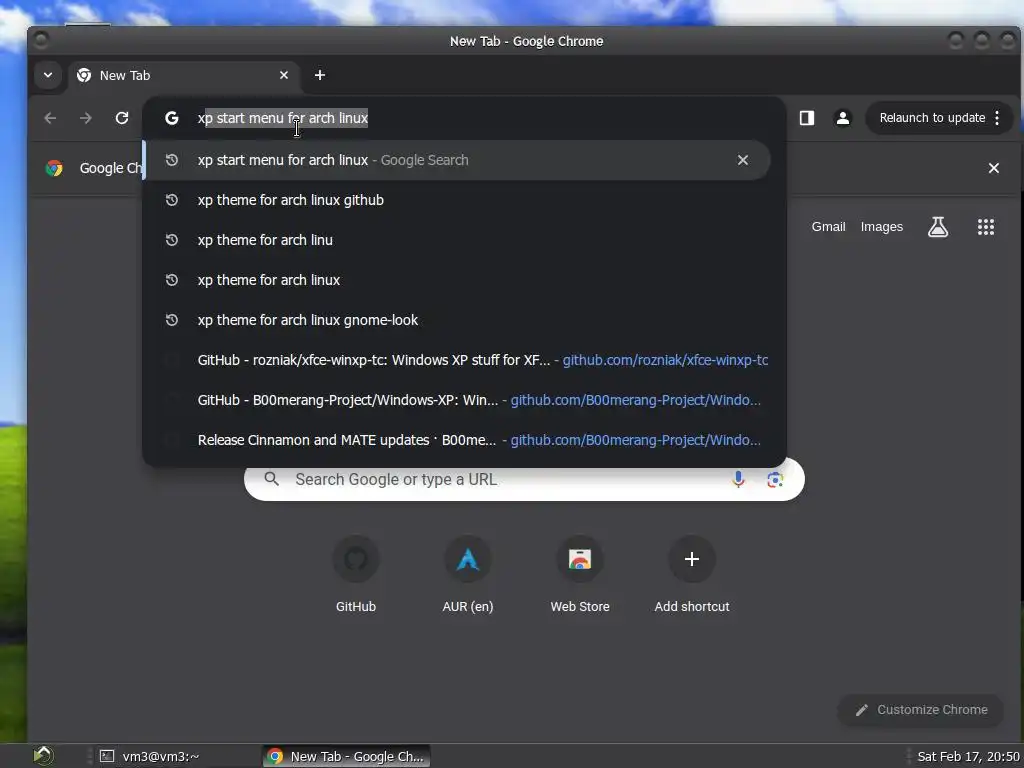1024x768 pixels.
Task: Open the GitHub shortcut
Action: point(355,575)
